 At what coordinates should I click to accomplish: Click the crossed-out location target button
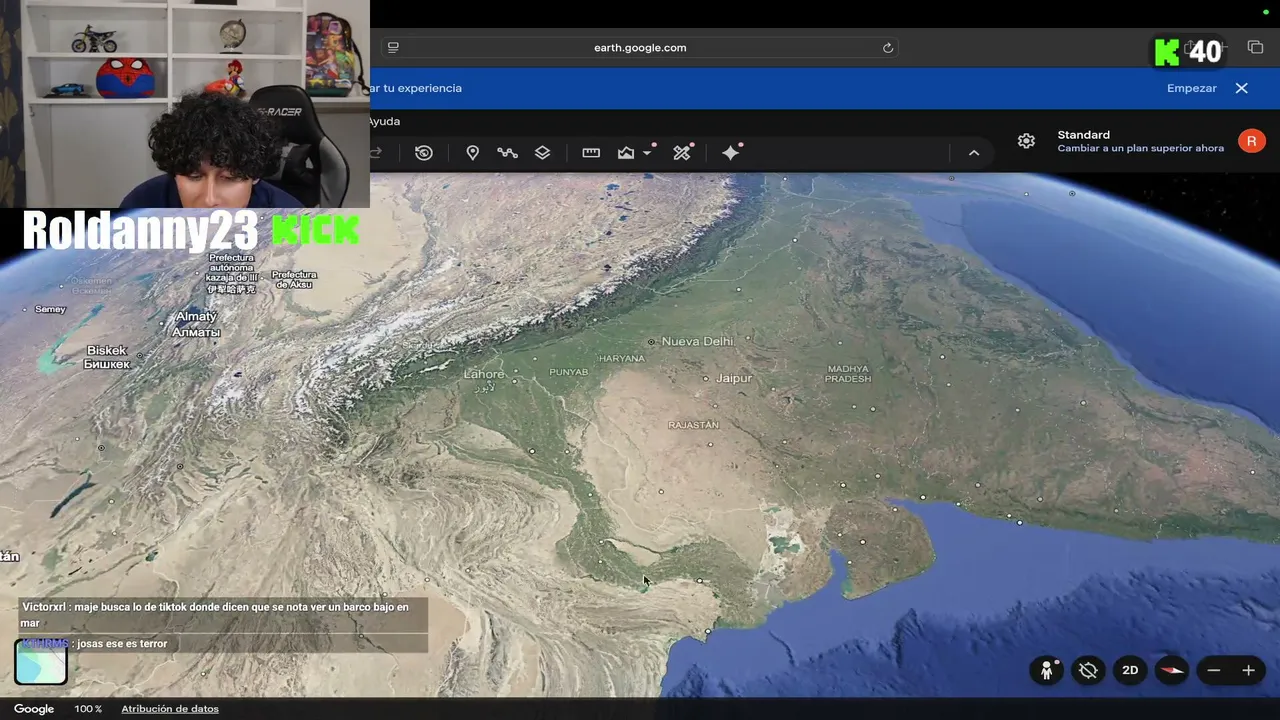click(x=1088, y=670)
